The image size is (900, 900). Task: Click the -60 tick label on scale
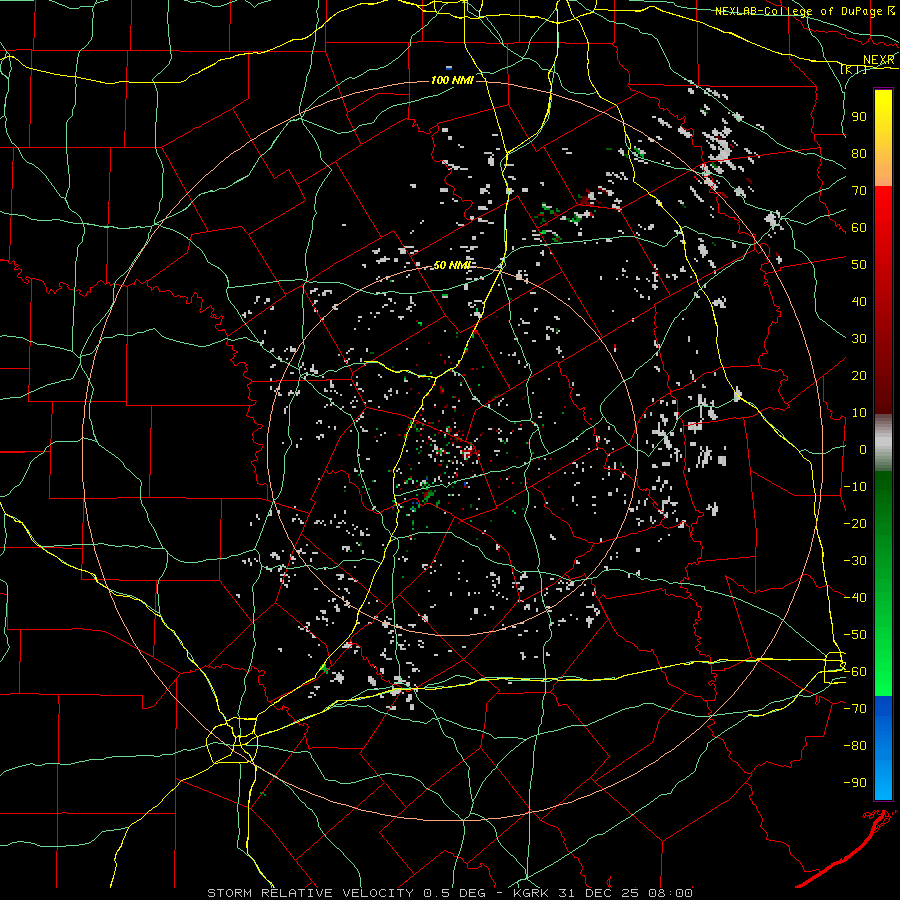pyautogui.click(x=855, y=672)
